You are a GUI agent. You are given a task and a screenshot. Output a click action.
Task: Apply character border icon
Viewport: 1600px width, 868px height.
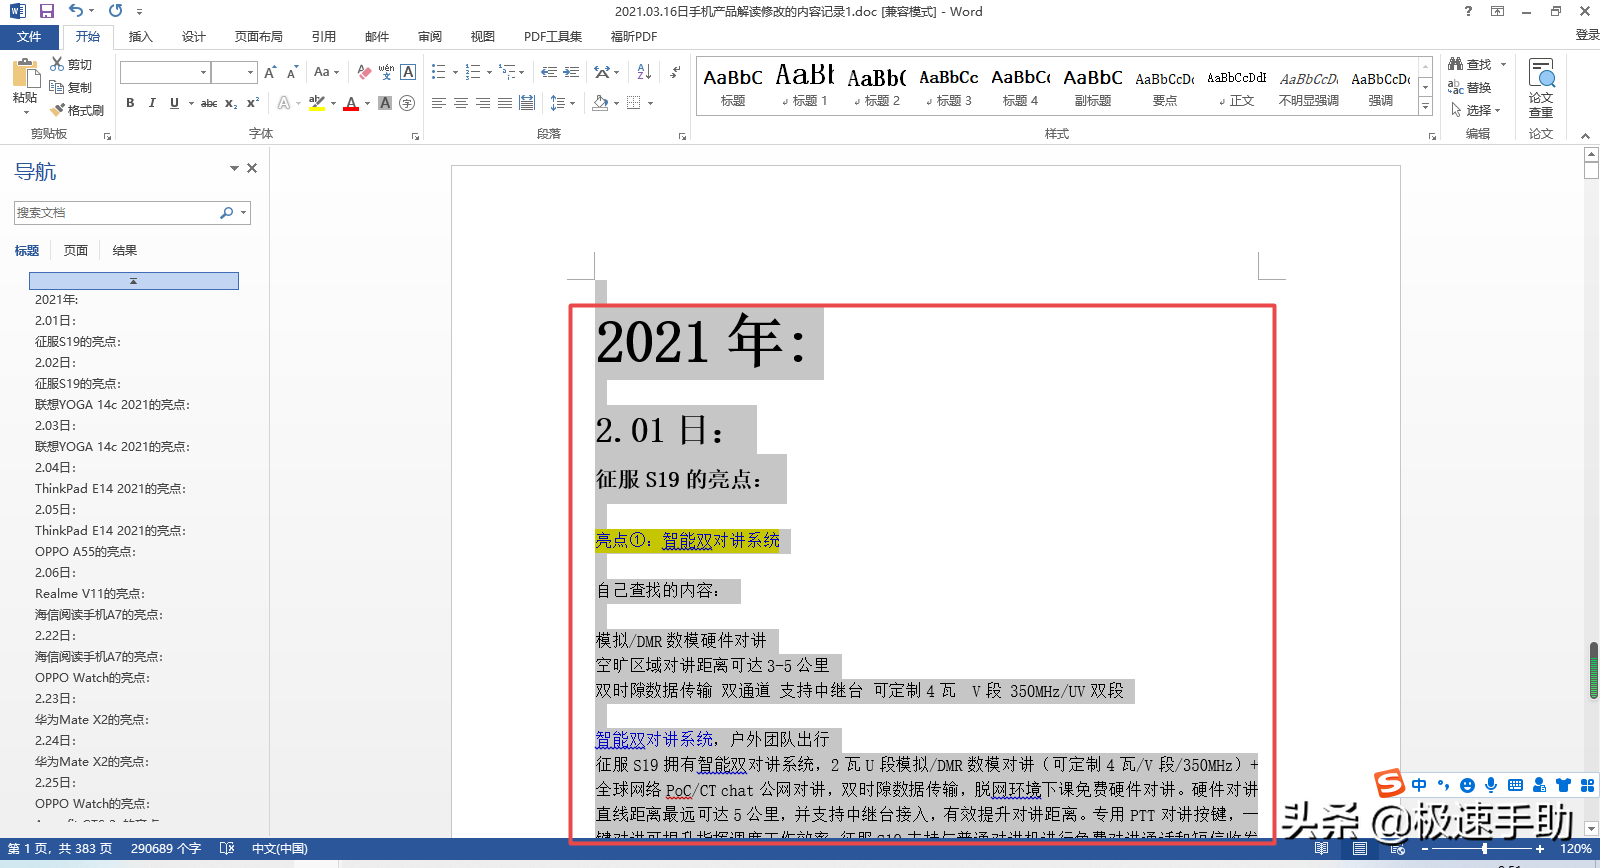[x=408, y=72]
